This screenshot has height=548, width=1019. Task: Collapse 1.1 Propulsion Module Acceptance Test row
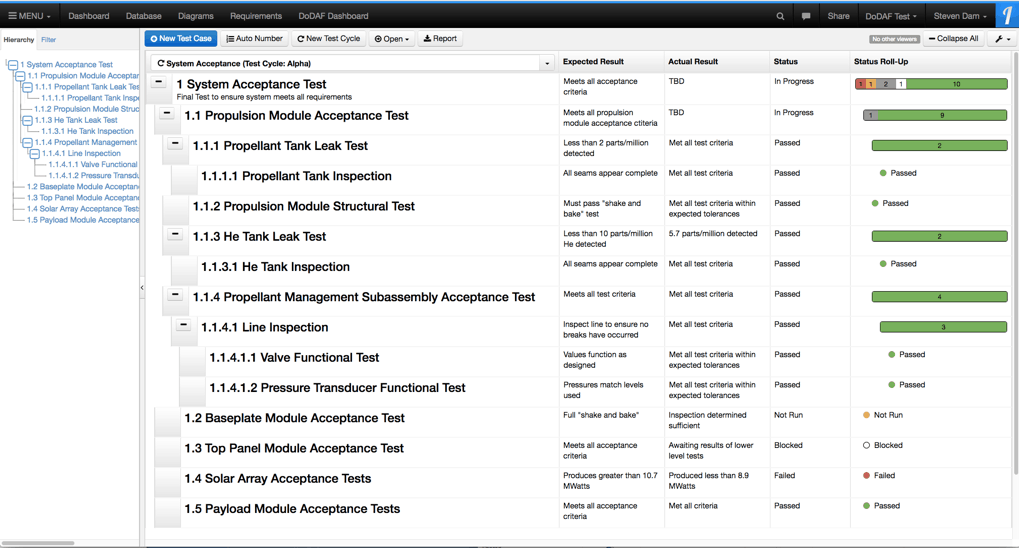[167, 113]
